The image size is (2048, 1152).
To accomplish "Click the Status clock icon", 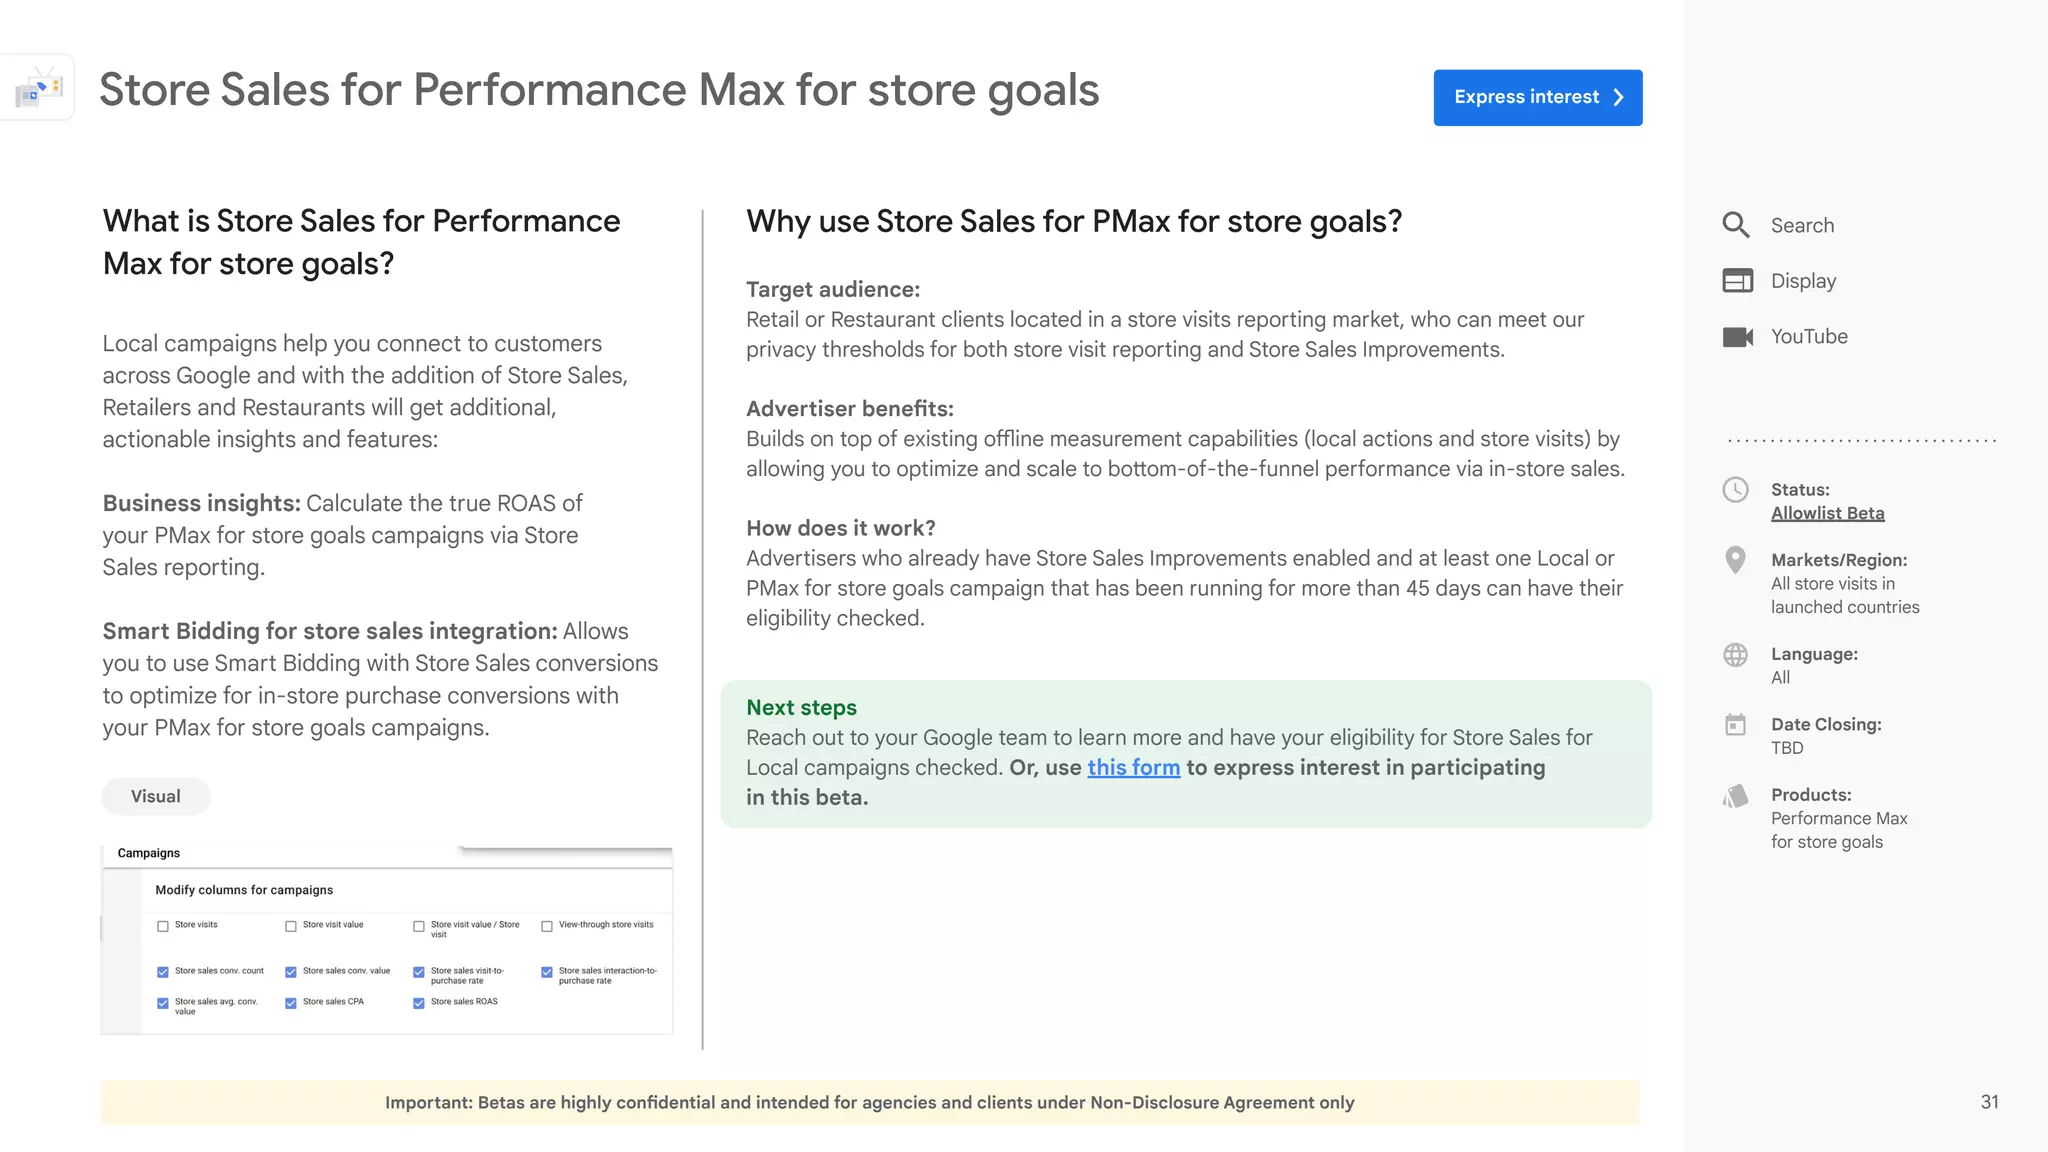I will pyautogui.click(x=1735, y=489).
